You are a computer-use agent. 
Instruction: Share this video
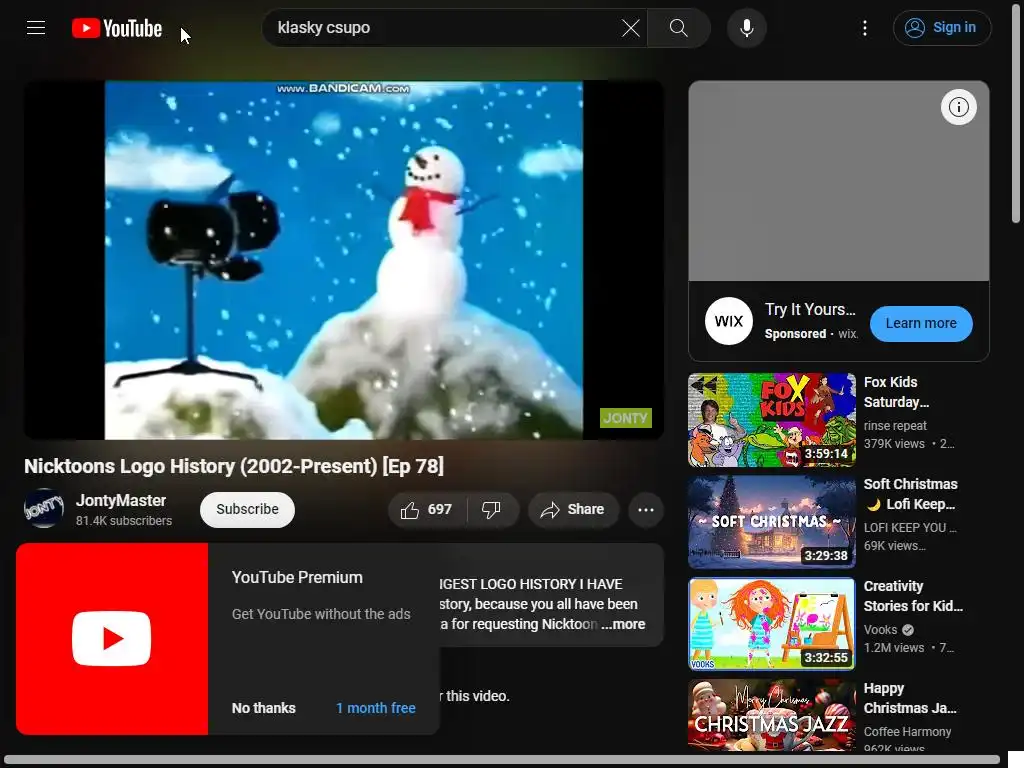click(573, 509)
